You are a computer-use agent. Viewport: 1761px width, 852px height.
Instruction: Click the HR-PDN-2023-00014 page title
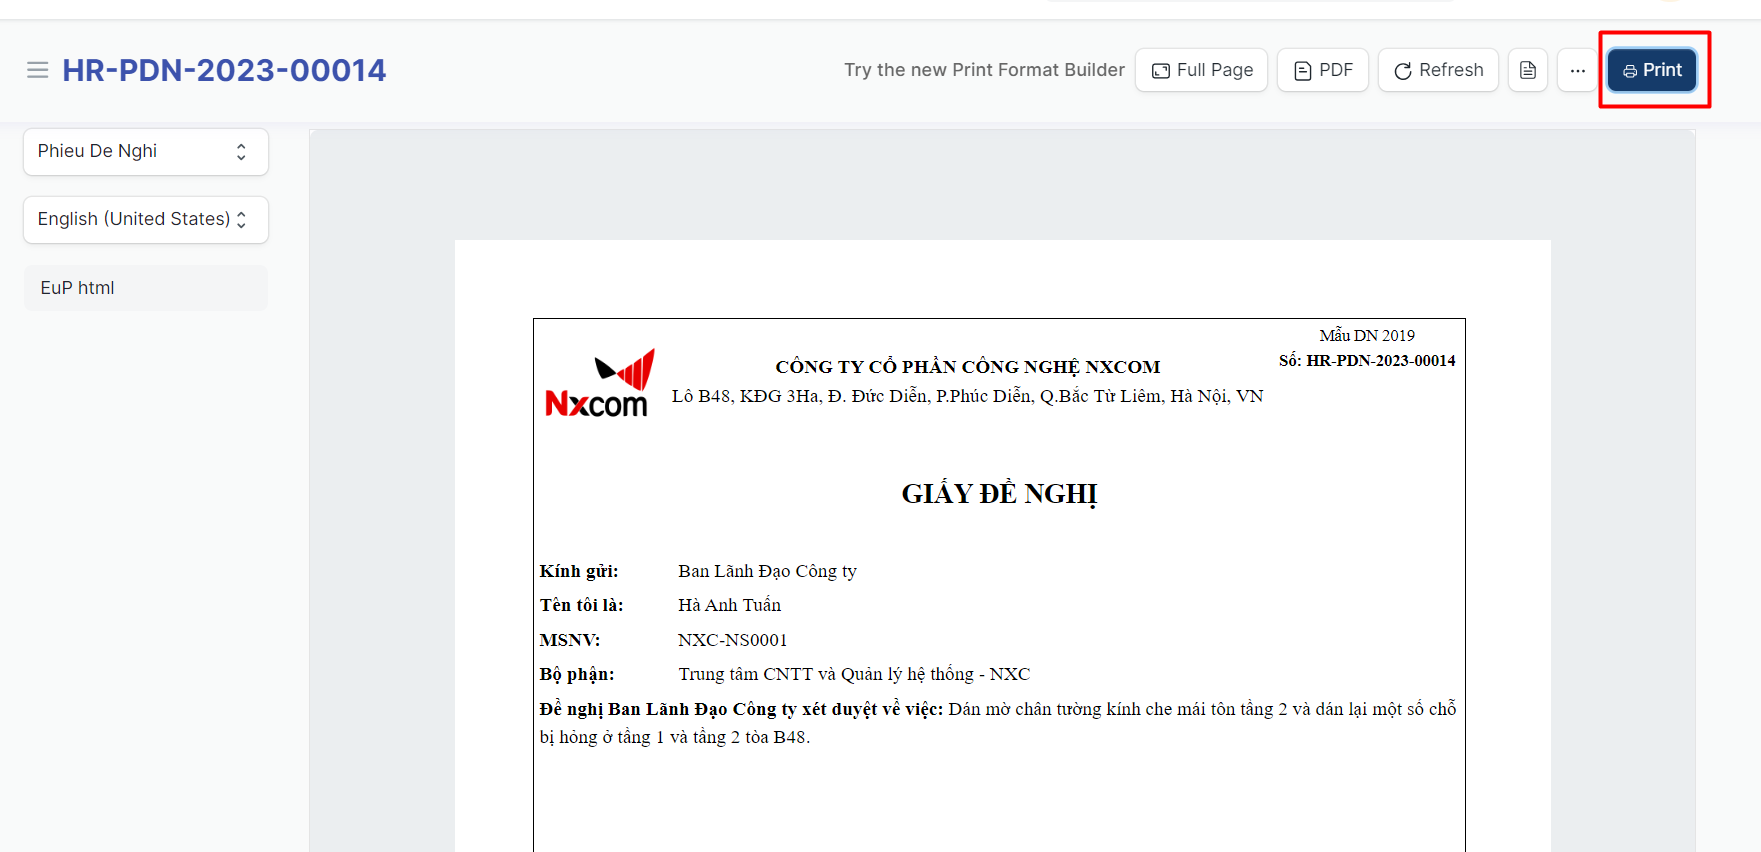pyautogui.click(x=224, y=70)
